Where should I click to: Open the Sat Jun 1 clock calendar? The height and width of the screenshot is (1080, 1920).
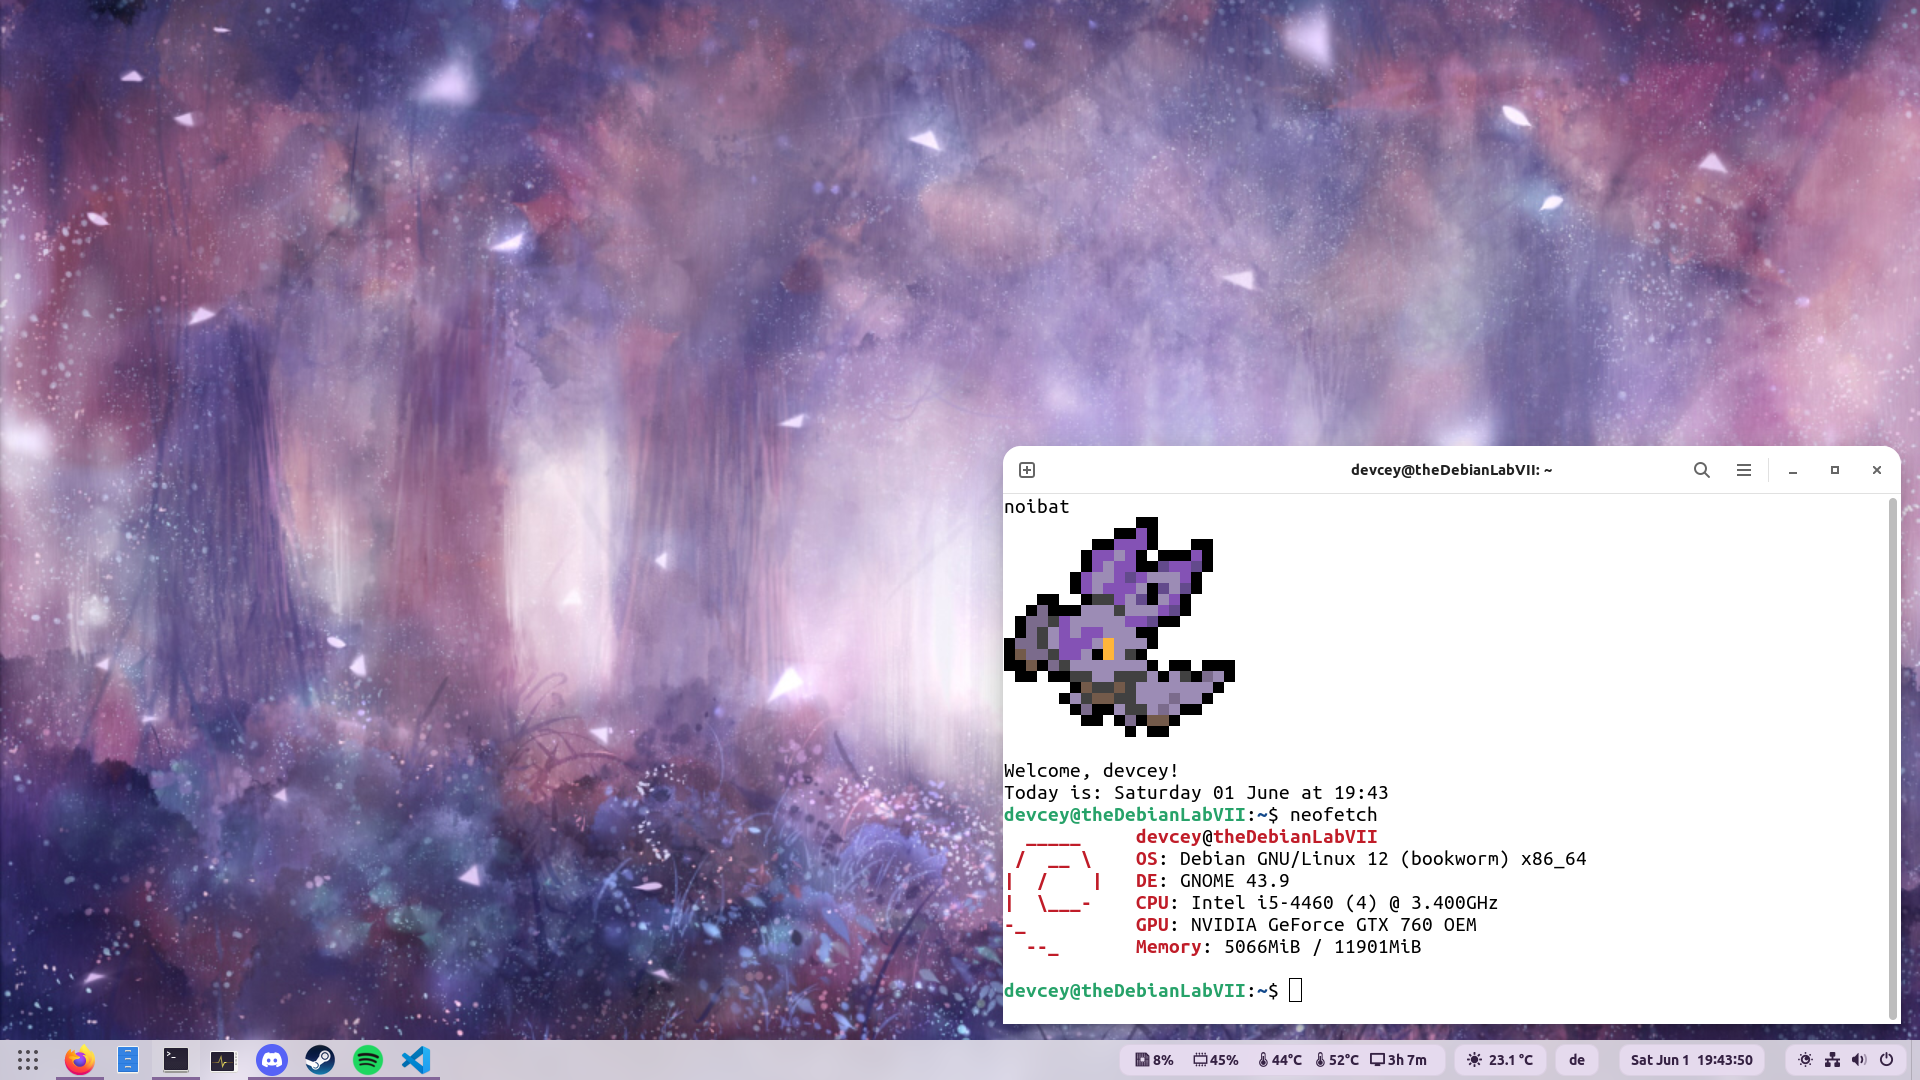coord(1691,1060)
